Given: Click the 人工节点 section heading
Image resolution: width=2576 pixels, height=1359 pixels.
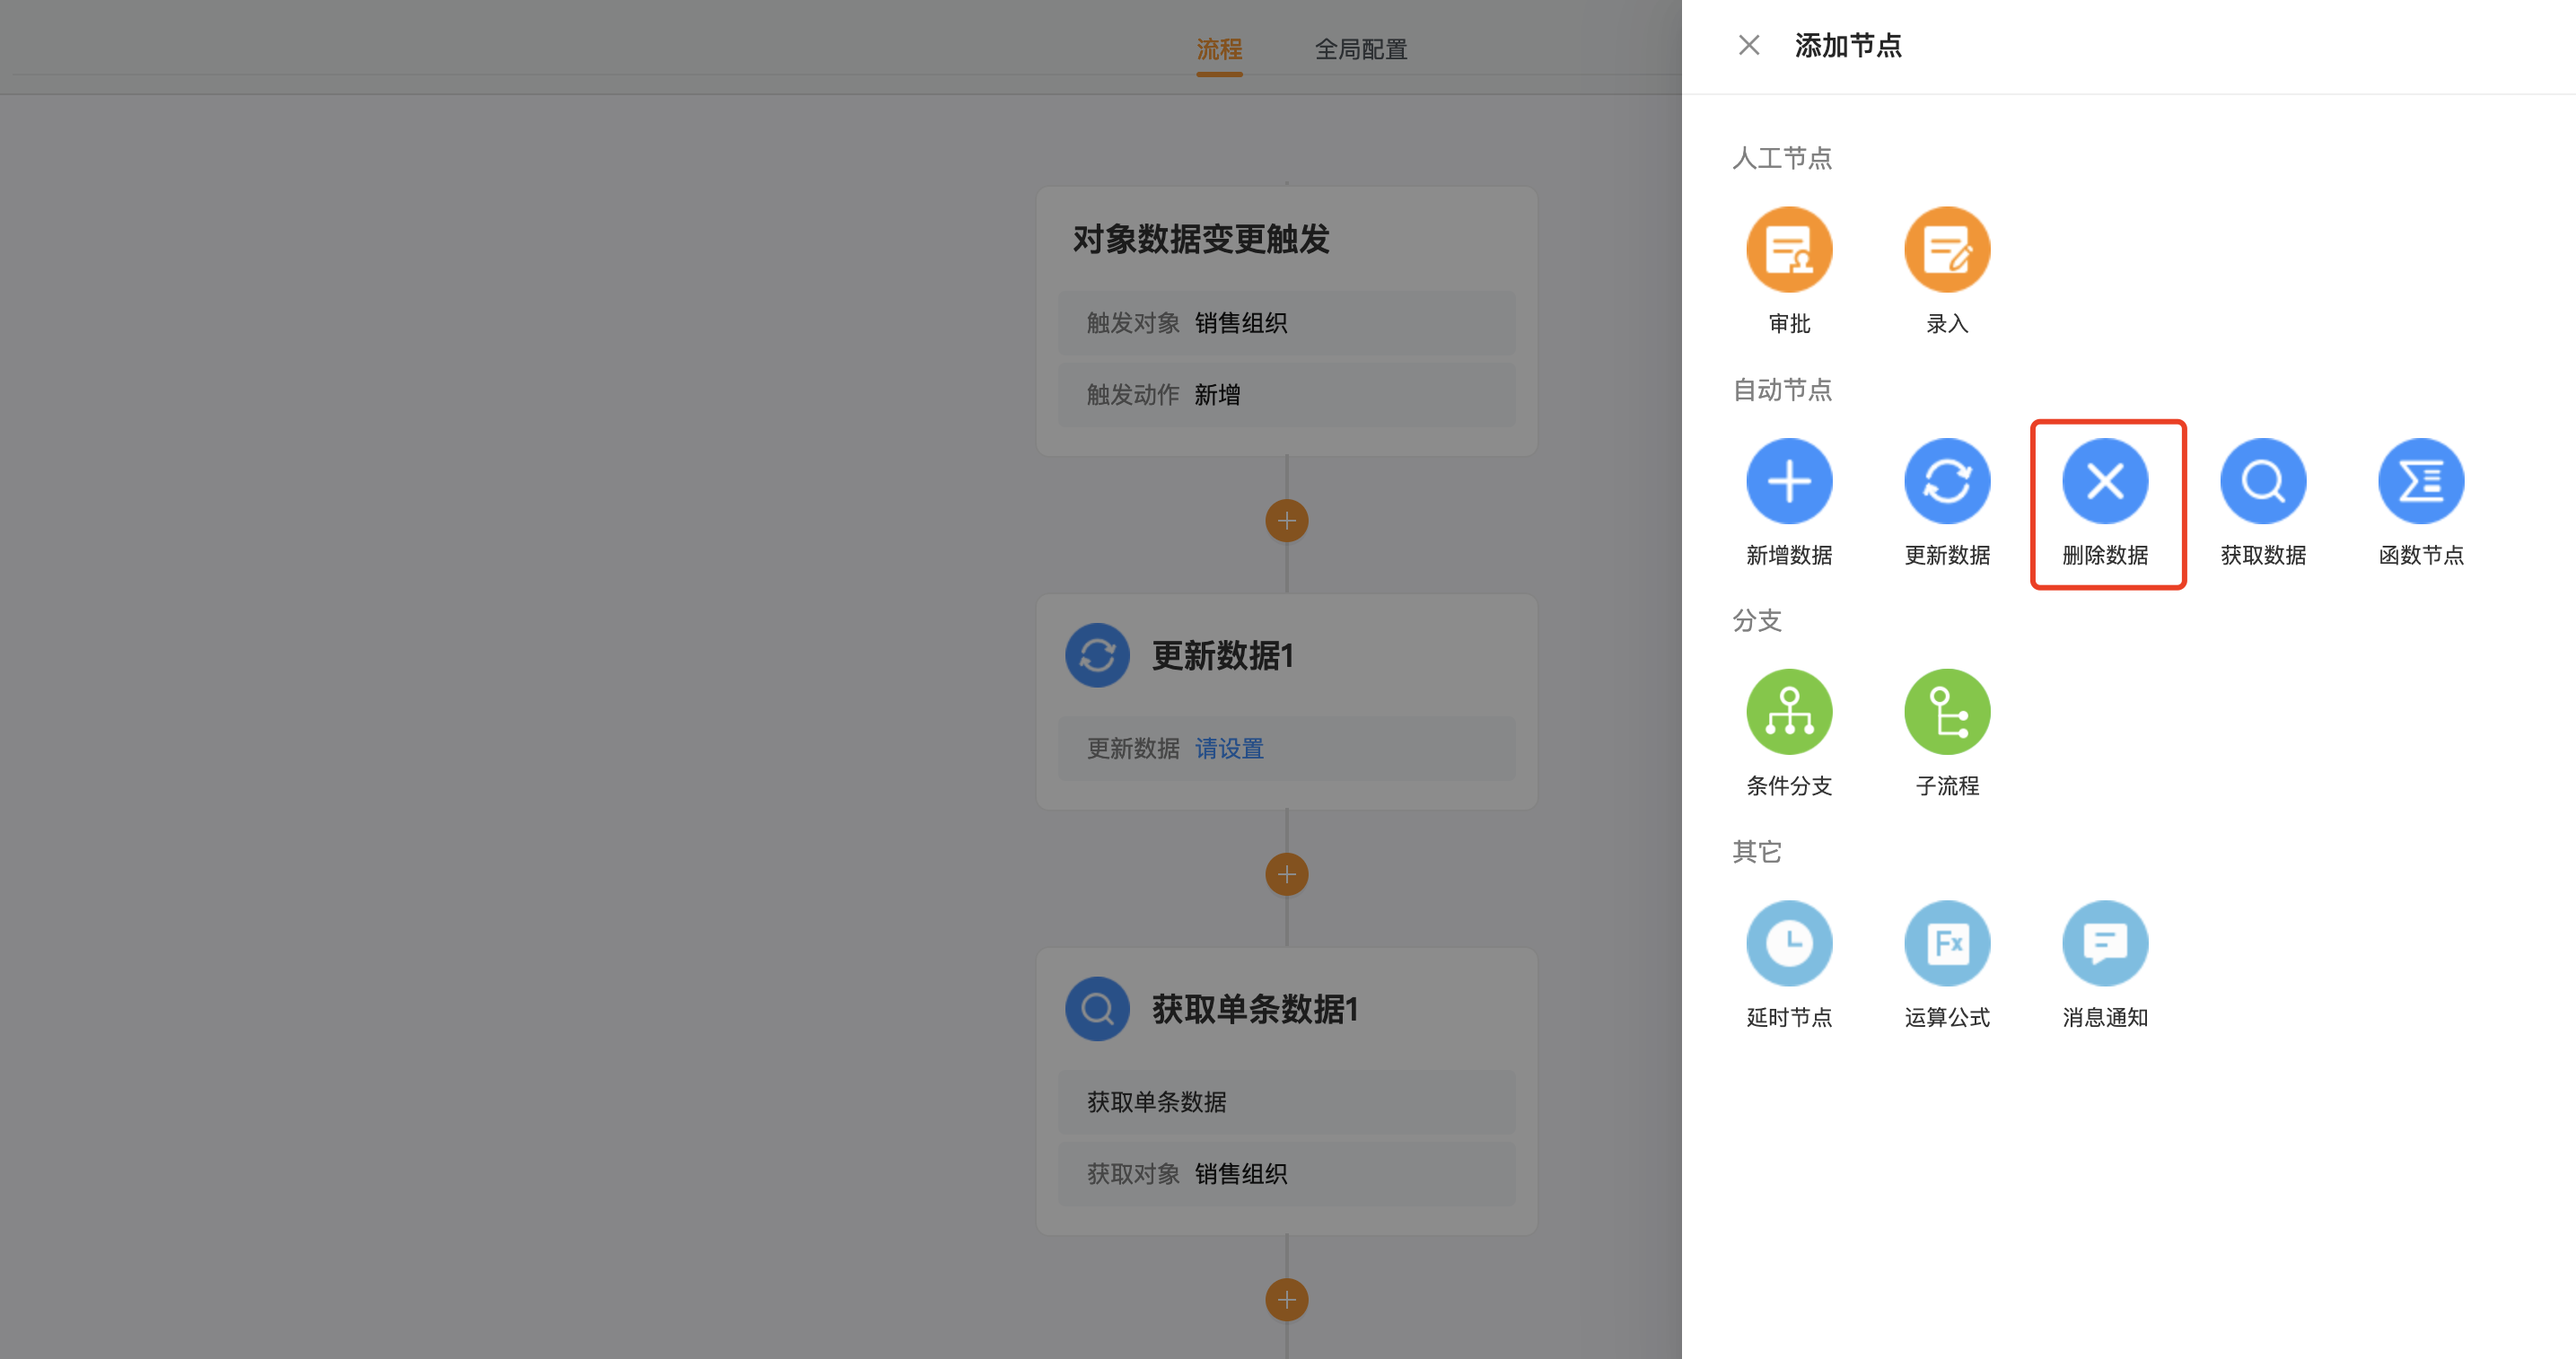Looking at the screenshot, I should [x=1782, y=158].
